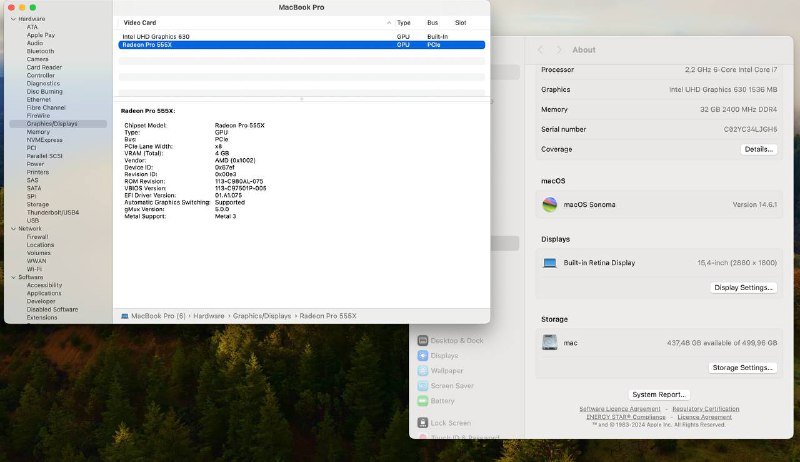This screenshot has height=462, width=800.
Task: Select ATA in Hardware list
Action: coord(32,27)
